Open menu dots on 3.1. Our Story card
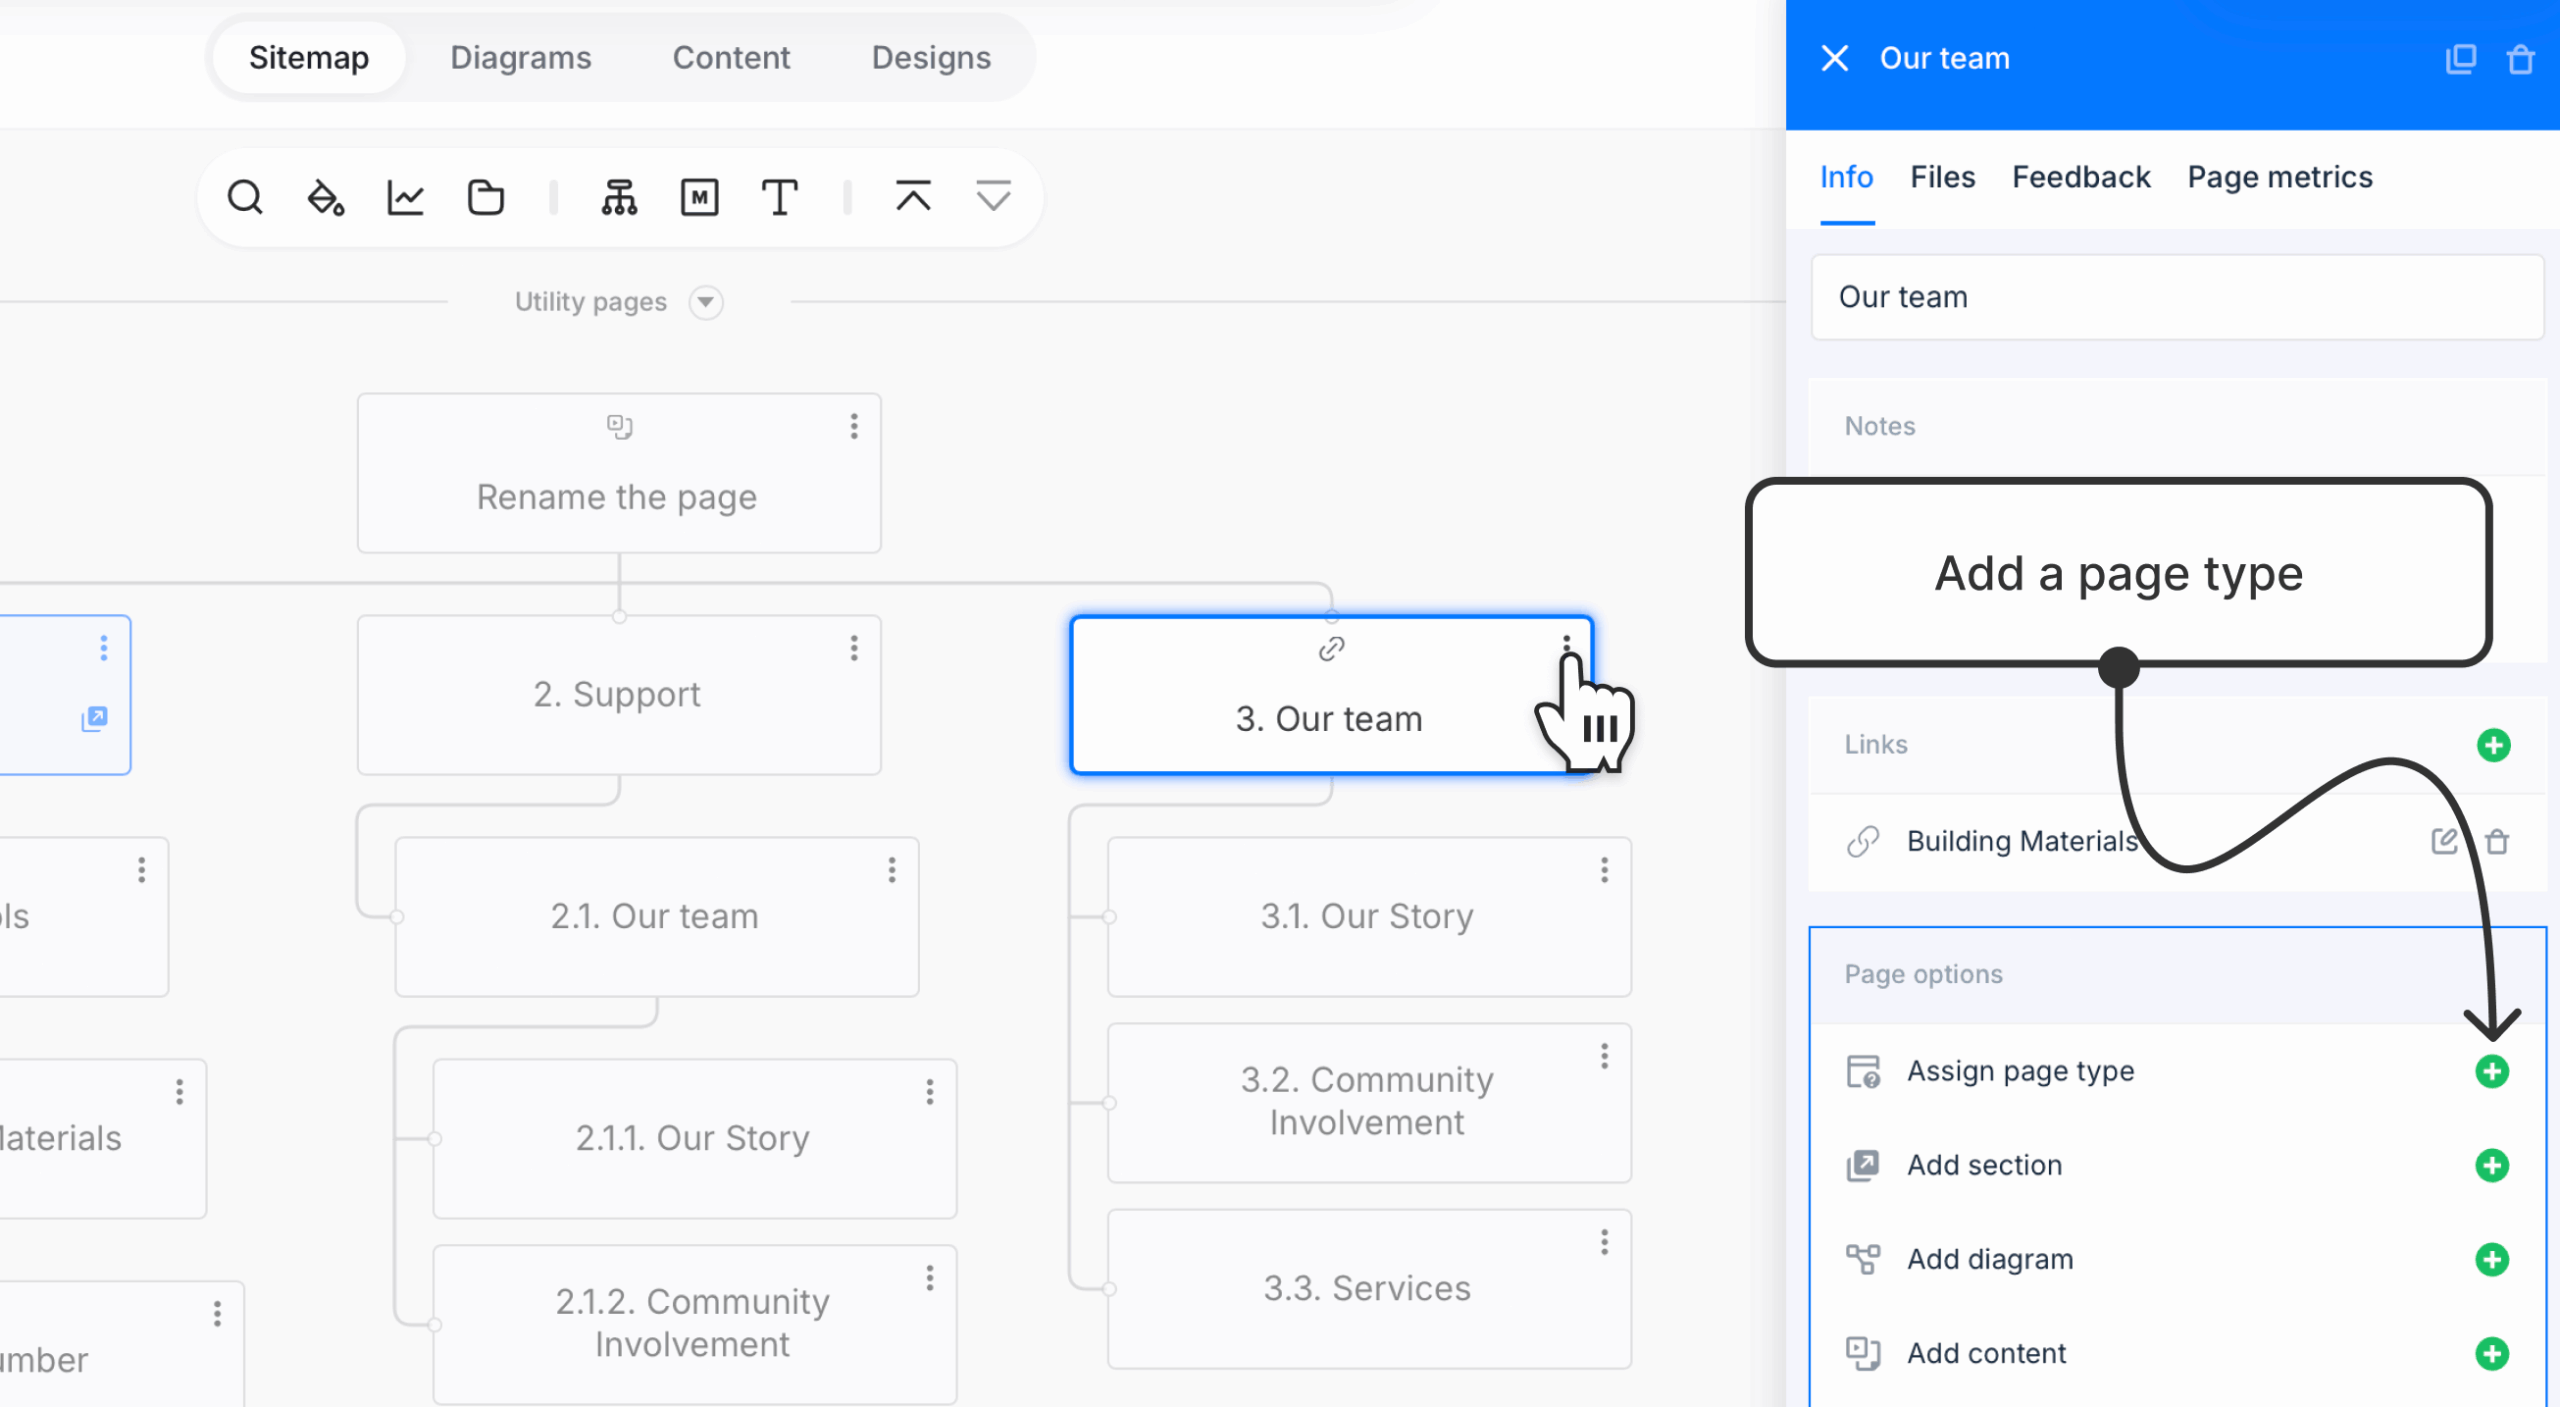Screen dimensions: 2560x1407 click(x=1604, y=871)
